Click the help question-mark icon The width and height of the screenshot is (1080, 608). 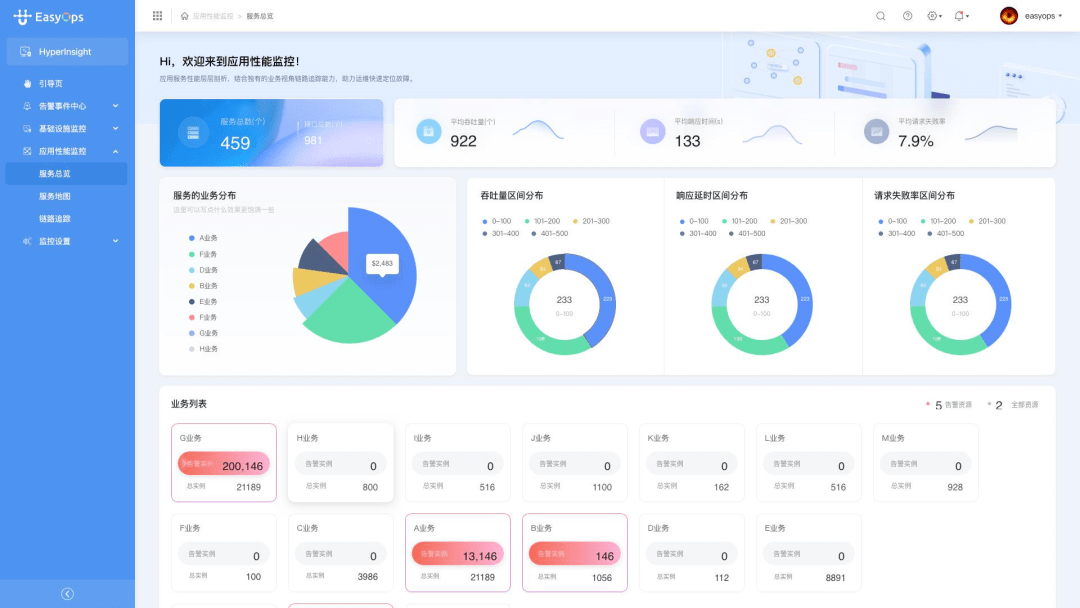click(x=906, y=15)
